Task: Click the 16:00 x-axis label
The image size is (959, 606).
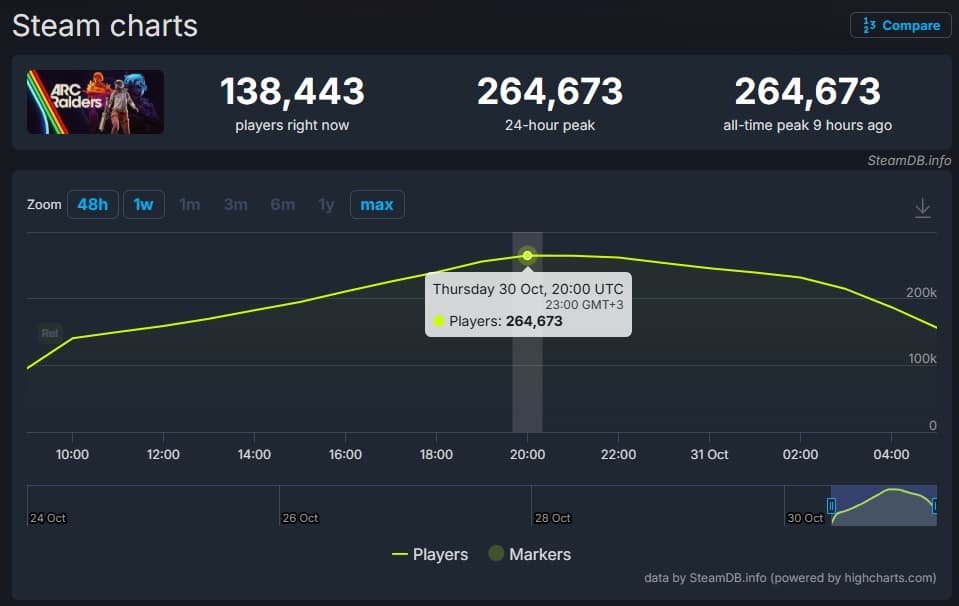Action: point(345,454)
